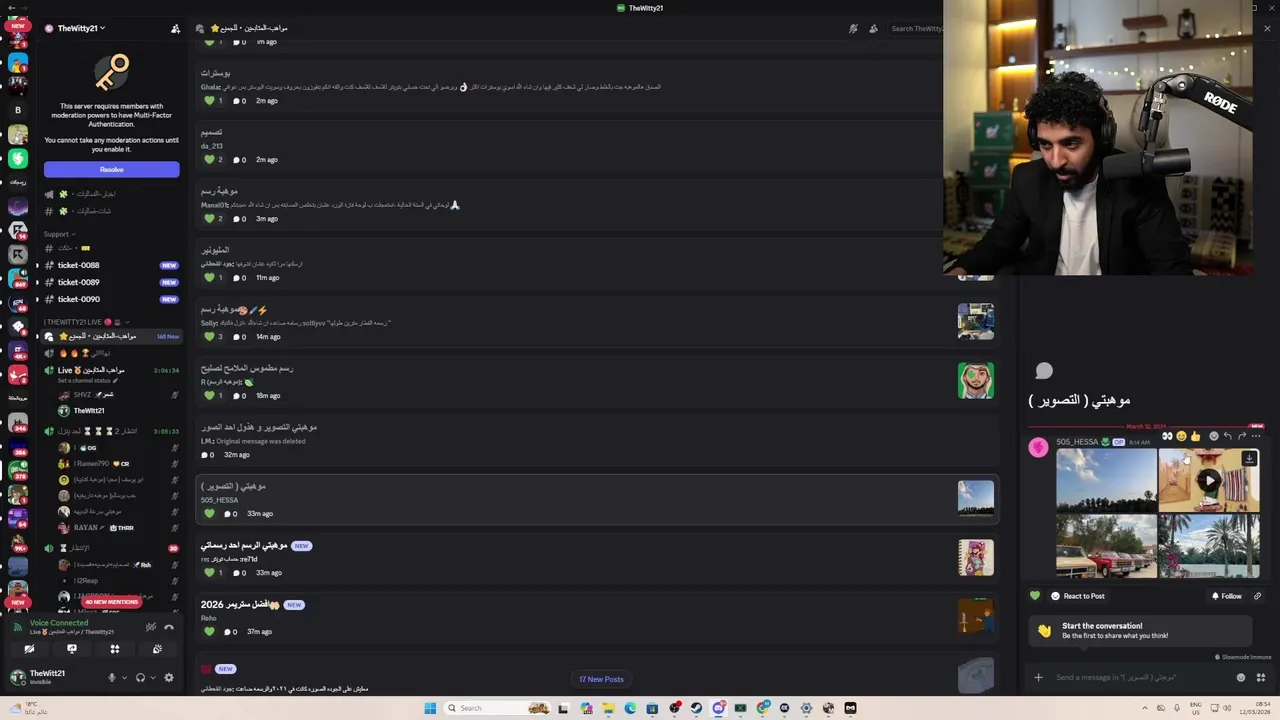Expand headphone output options arrow
Screen dimensions: 1280x720
click(x=152, y=677)
